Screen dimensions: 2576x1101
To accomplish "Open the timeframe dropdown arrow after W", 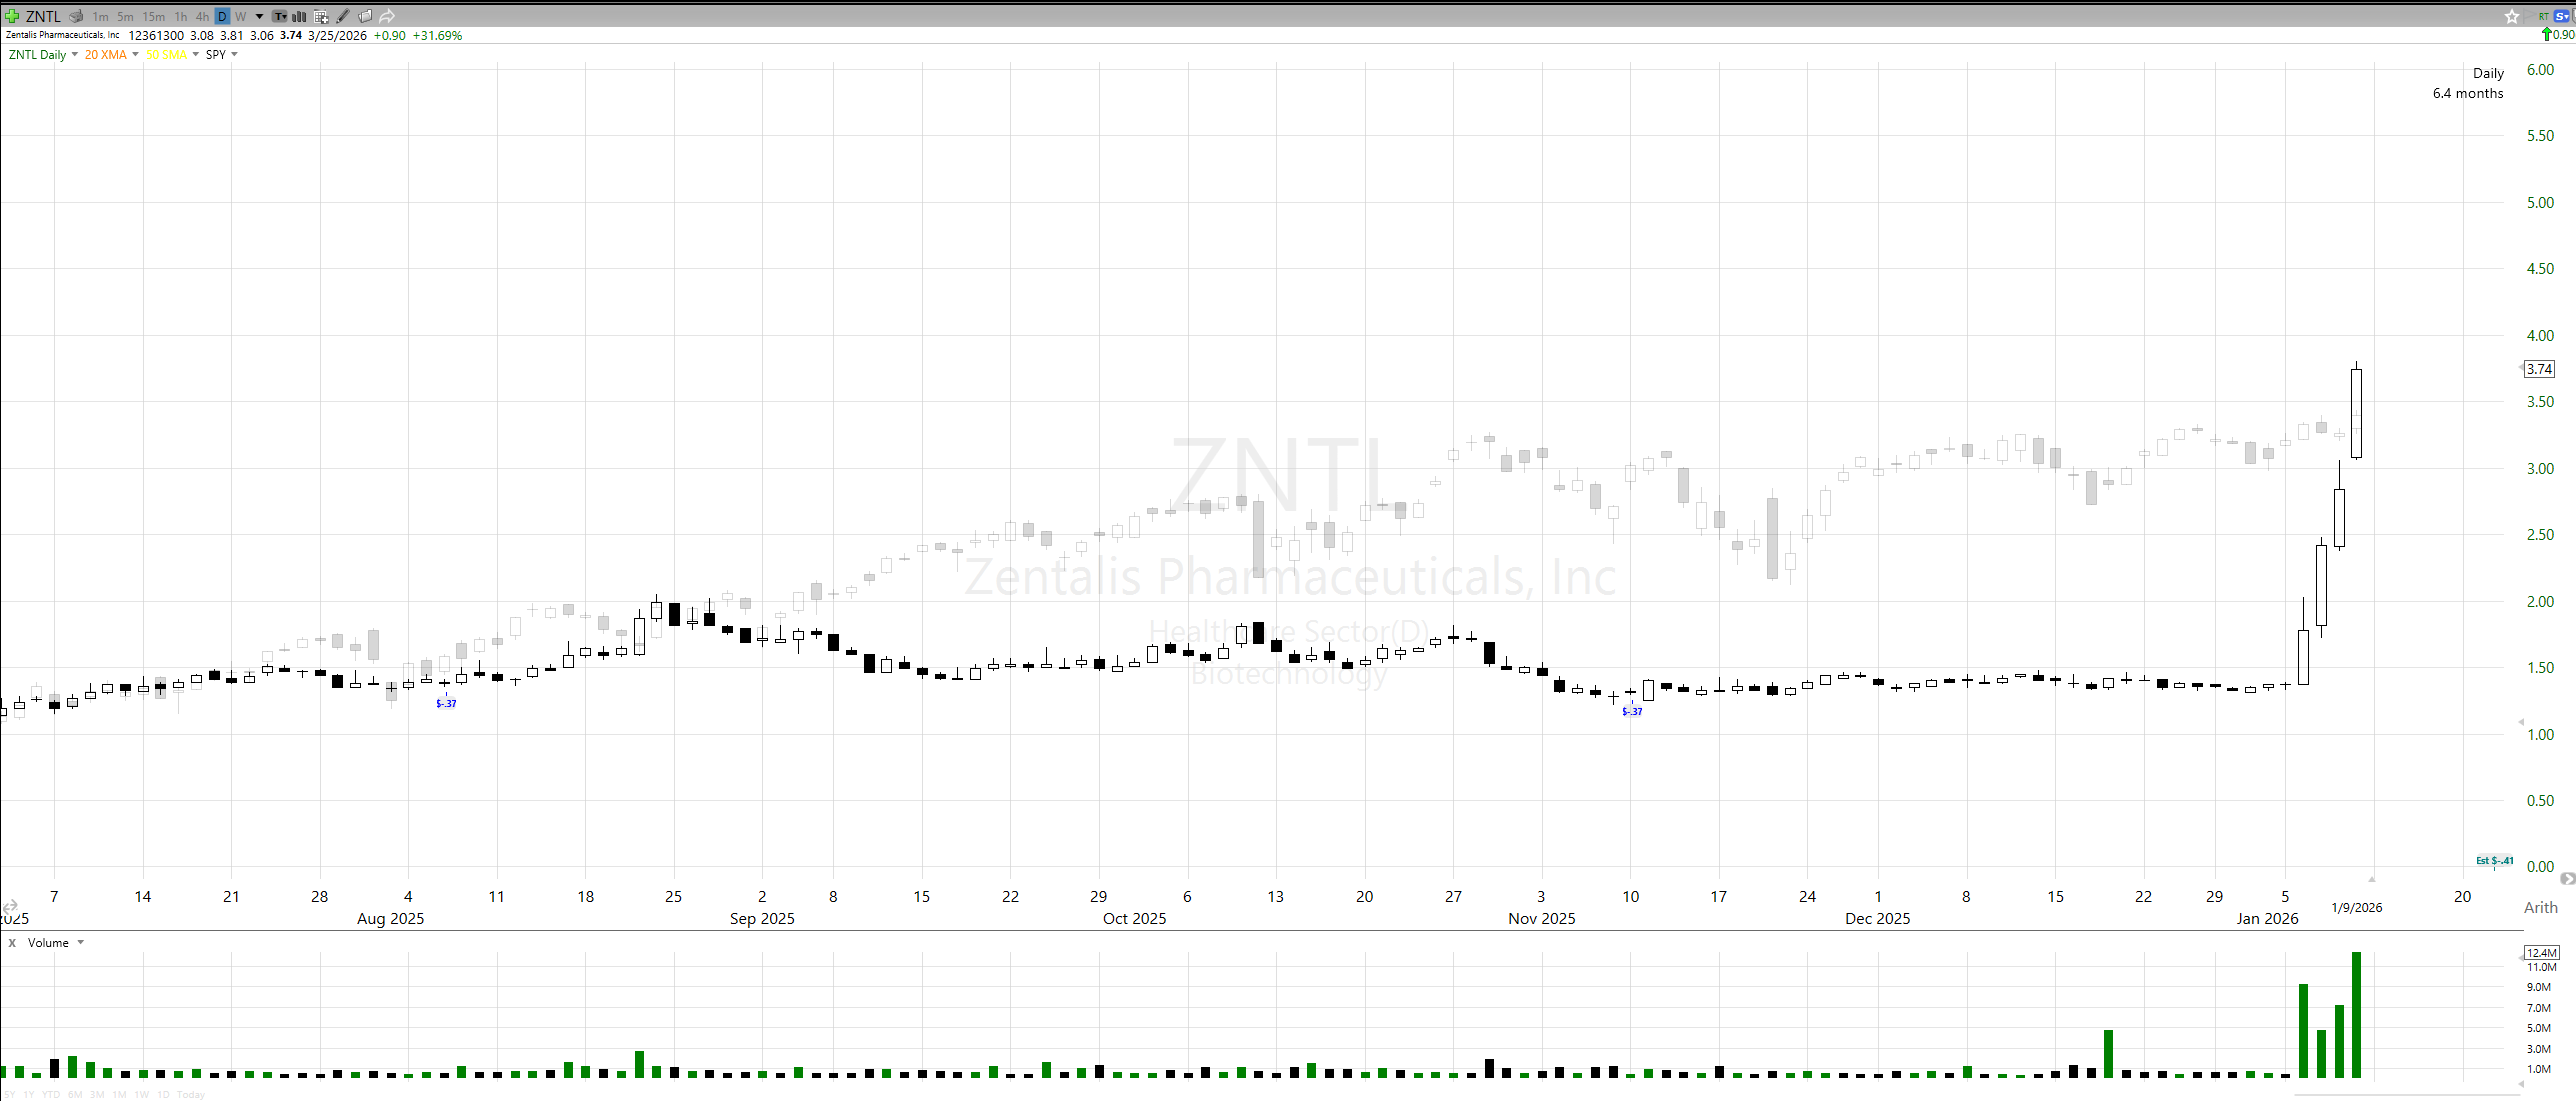I will pos(259,16).
